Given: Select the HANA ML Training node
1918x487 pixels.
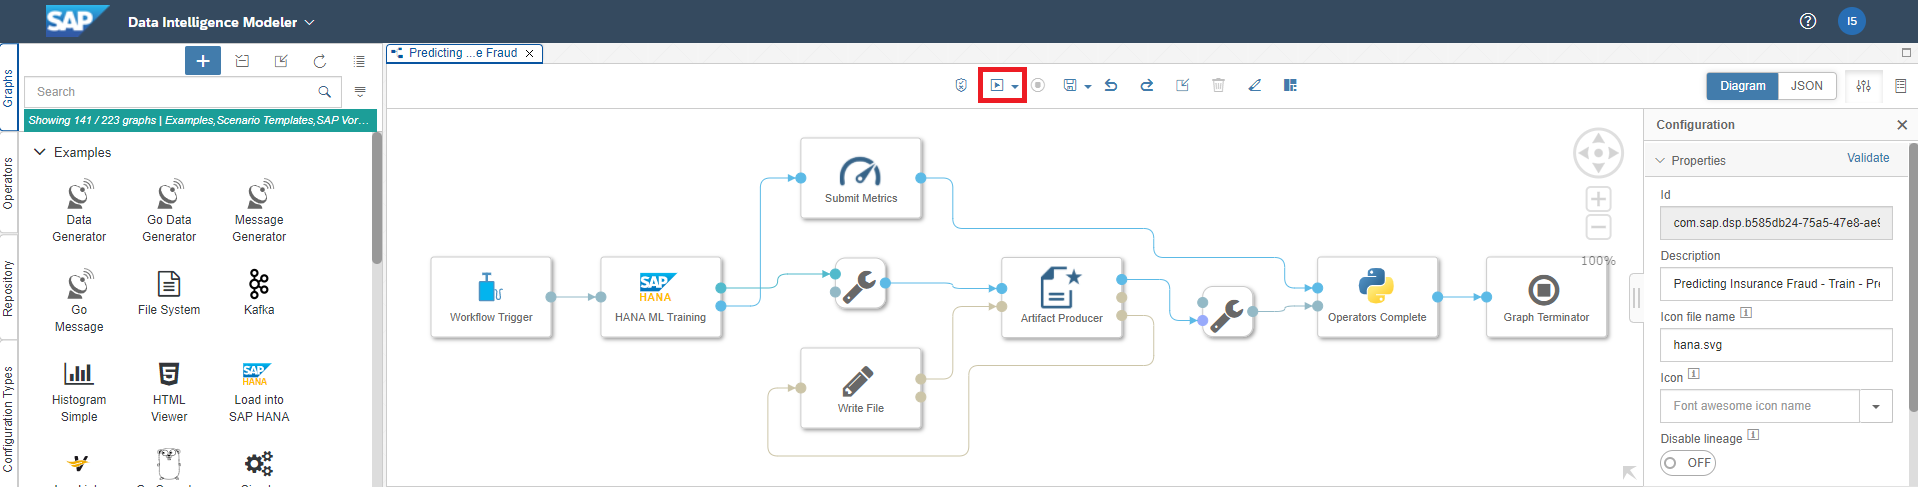Looking at the screenshot, I should tap(660, 297).
